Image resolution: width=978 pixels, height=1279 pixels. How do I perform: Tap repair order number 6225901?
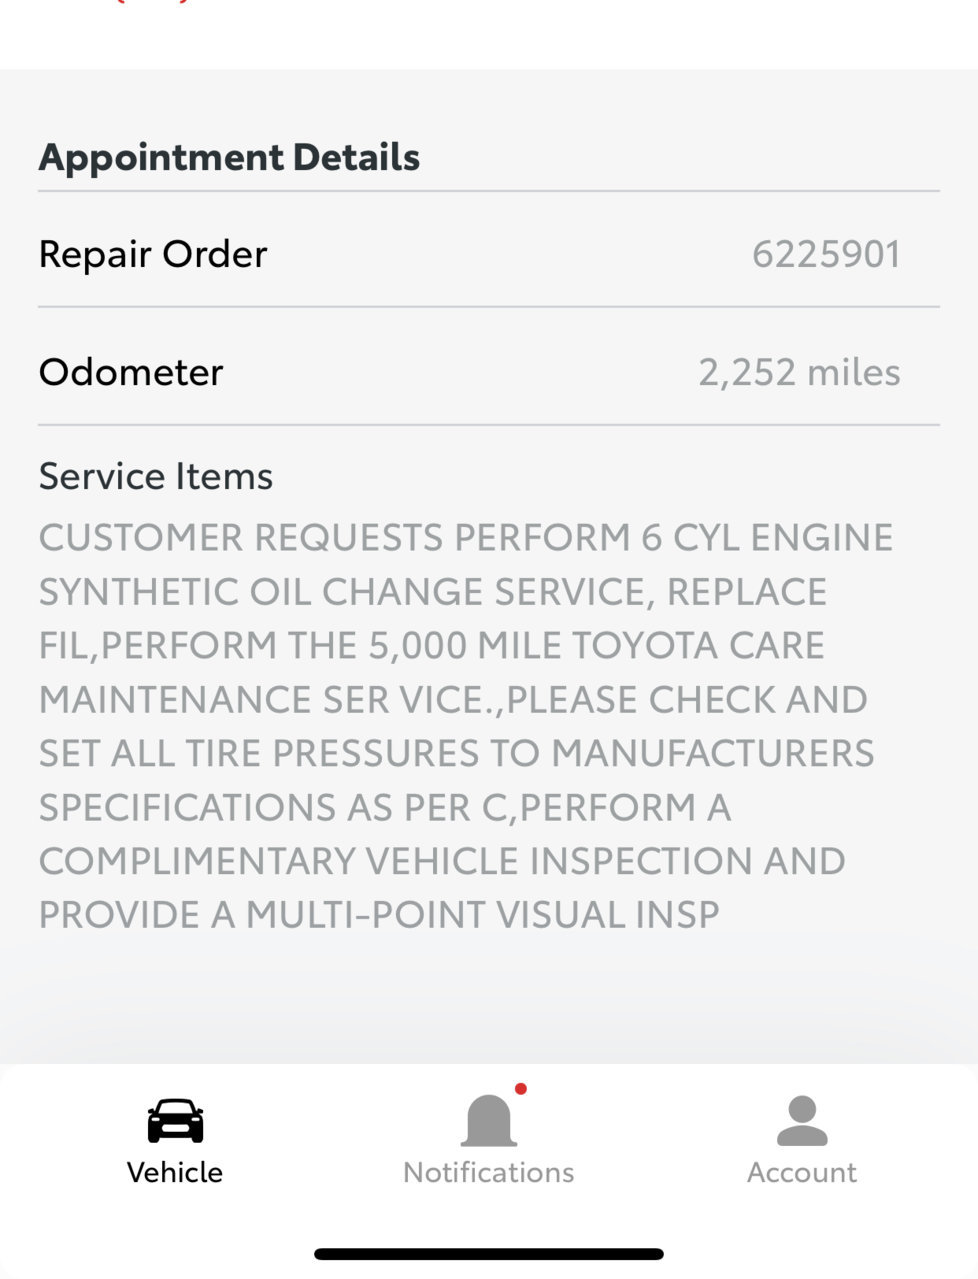(x=826, y=254)
